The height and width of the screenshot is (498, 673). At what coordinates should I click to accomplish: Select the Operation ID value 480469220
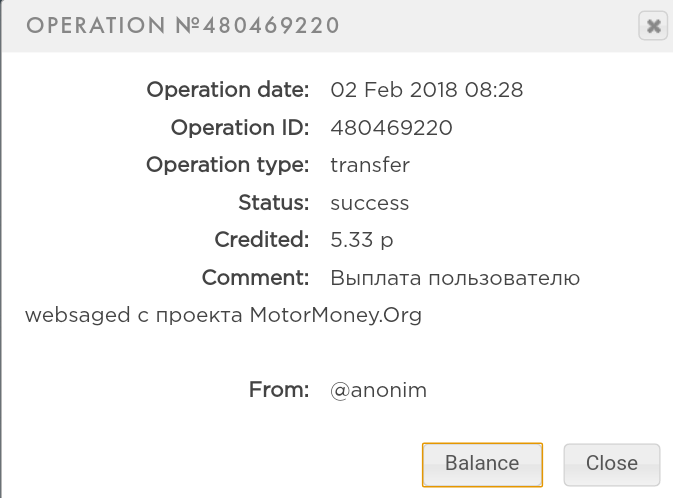(x=392, y=128)
